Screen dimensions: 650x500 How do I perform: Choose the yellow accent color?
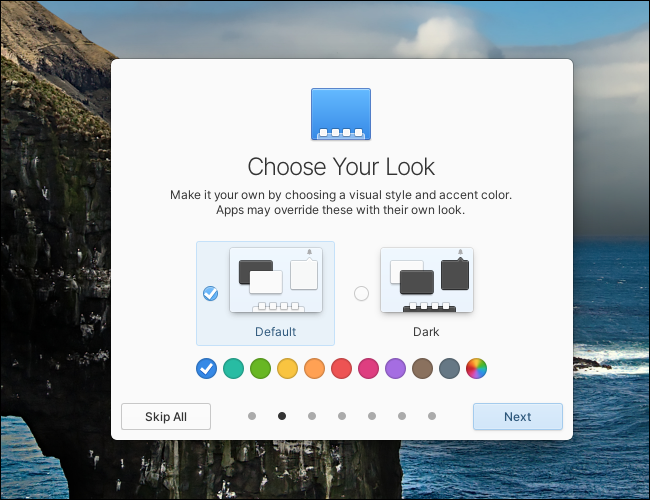287,368
